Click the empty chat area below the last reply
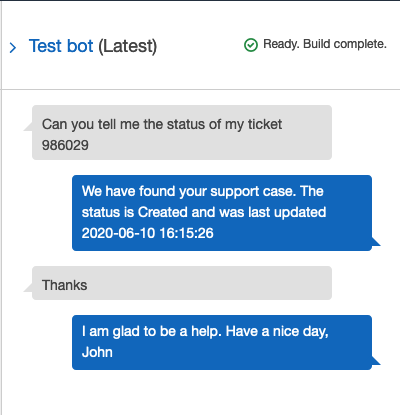 200,393
